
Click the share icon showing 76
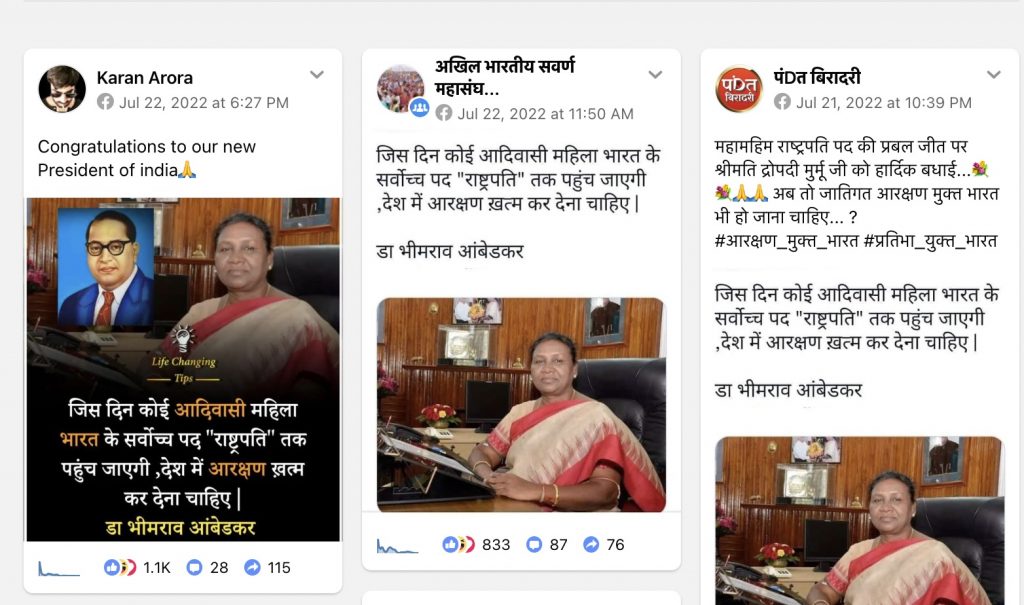tap(591, 544)
